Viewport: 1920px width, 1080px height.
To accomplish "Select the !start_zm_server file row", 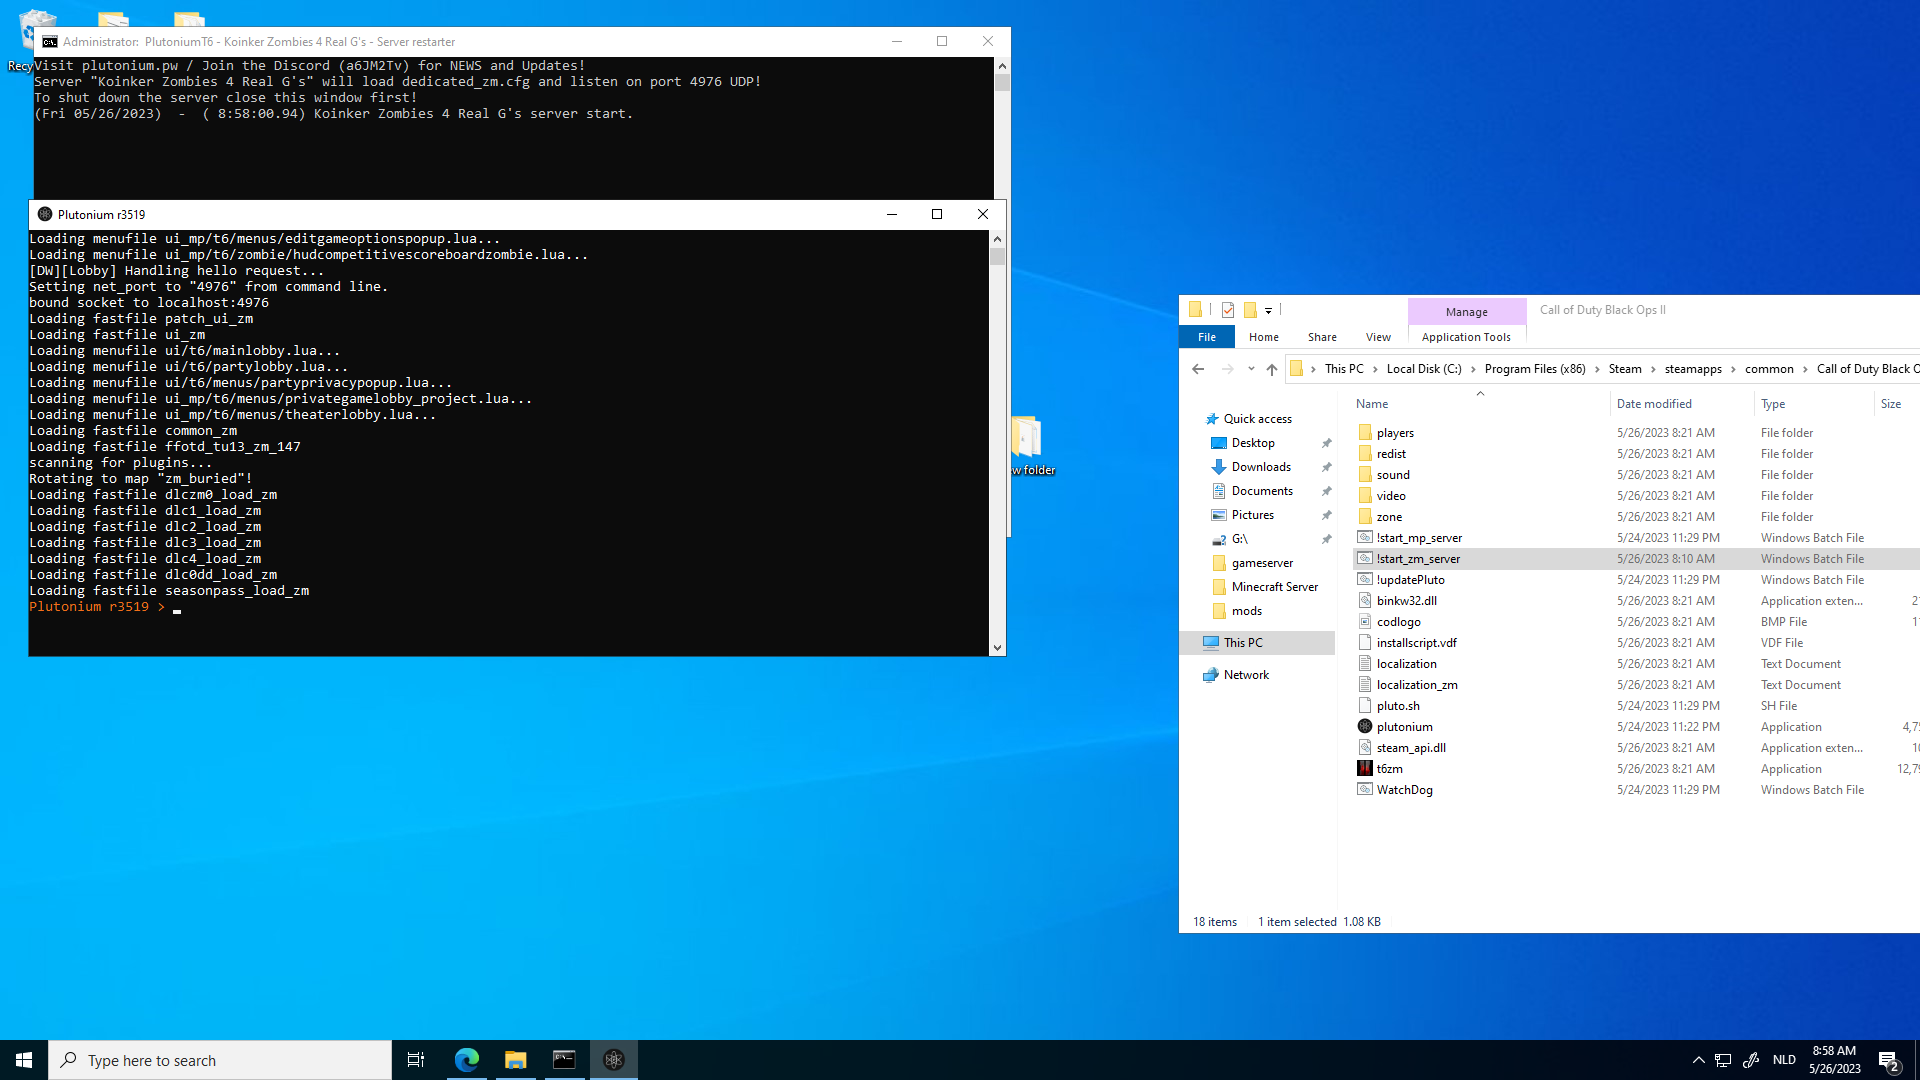I will click(1636, 559).
